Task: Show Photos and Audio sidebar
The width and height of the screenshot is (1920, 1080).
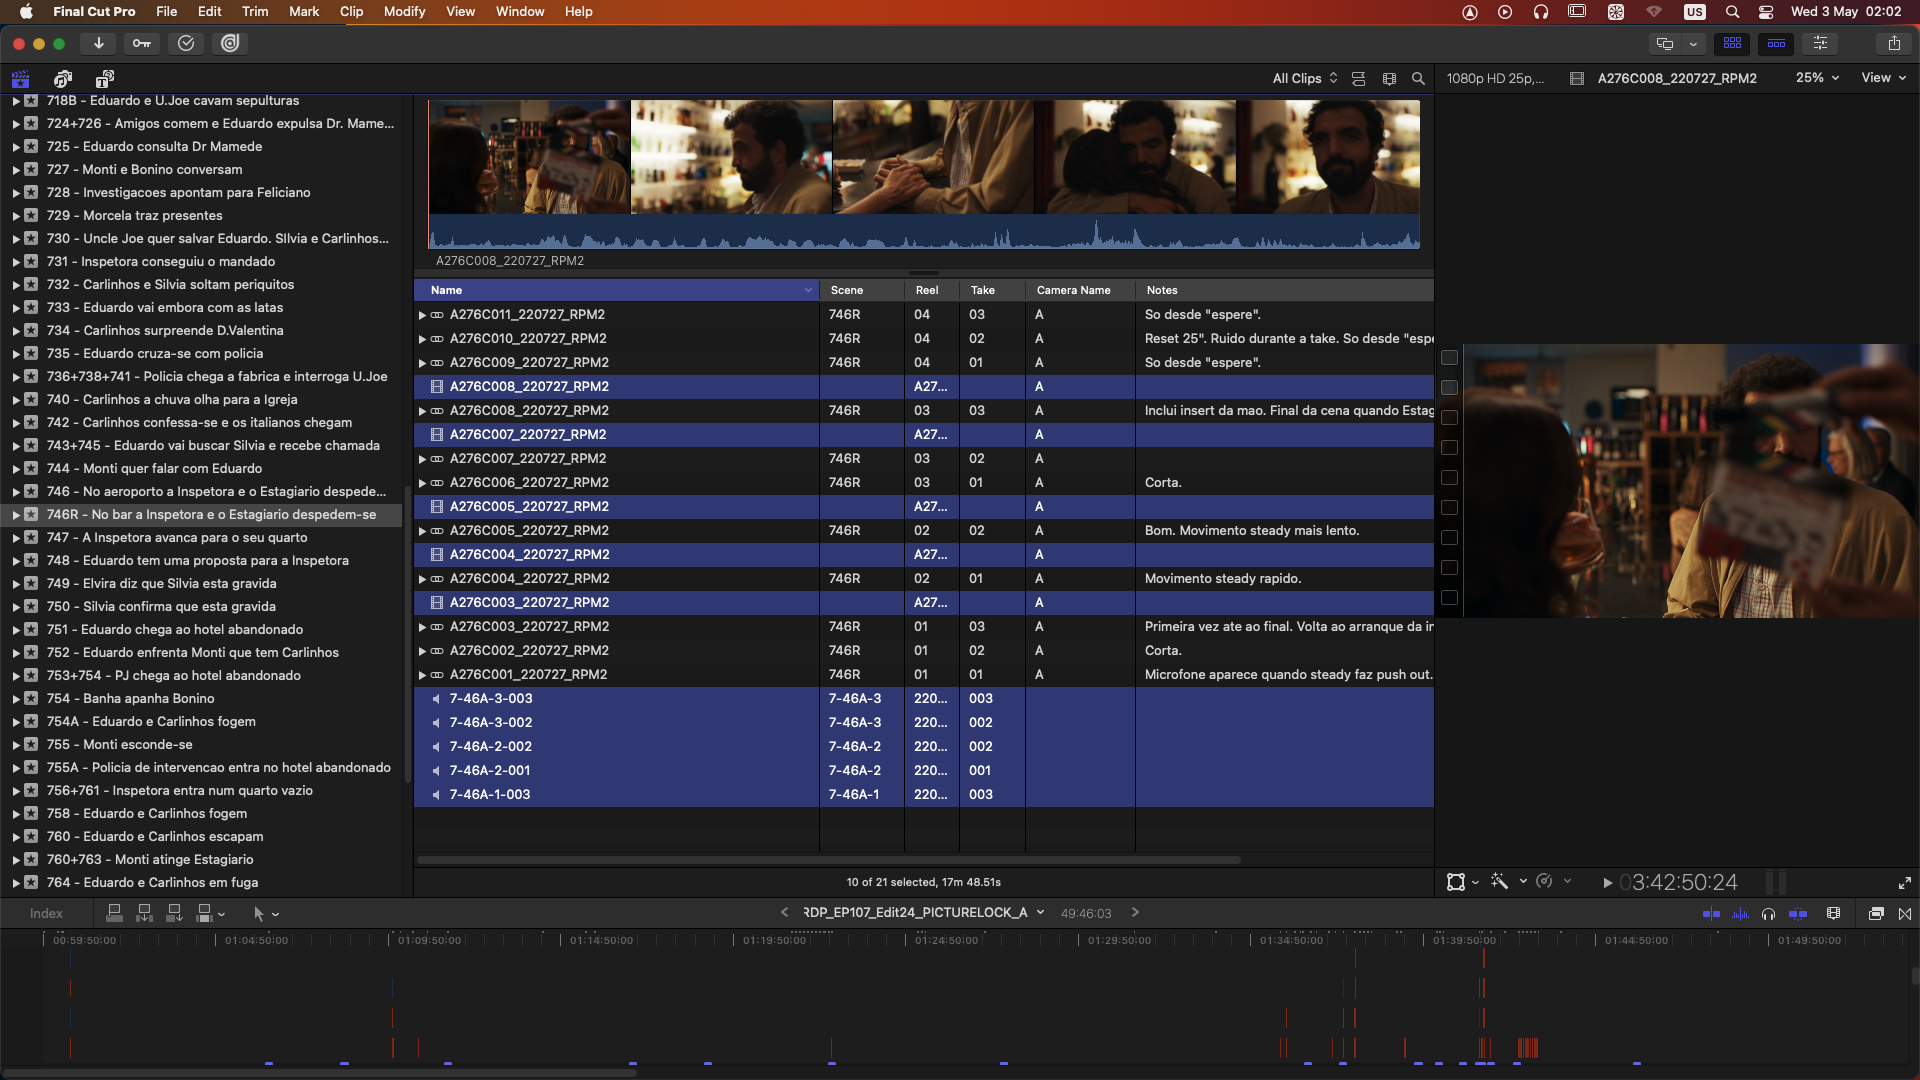Action: tap(63, 78)
